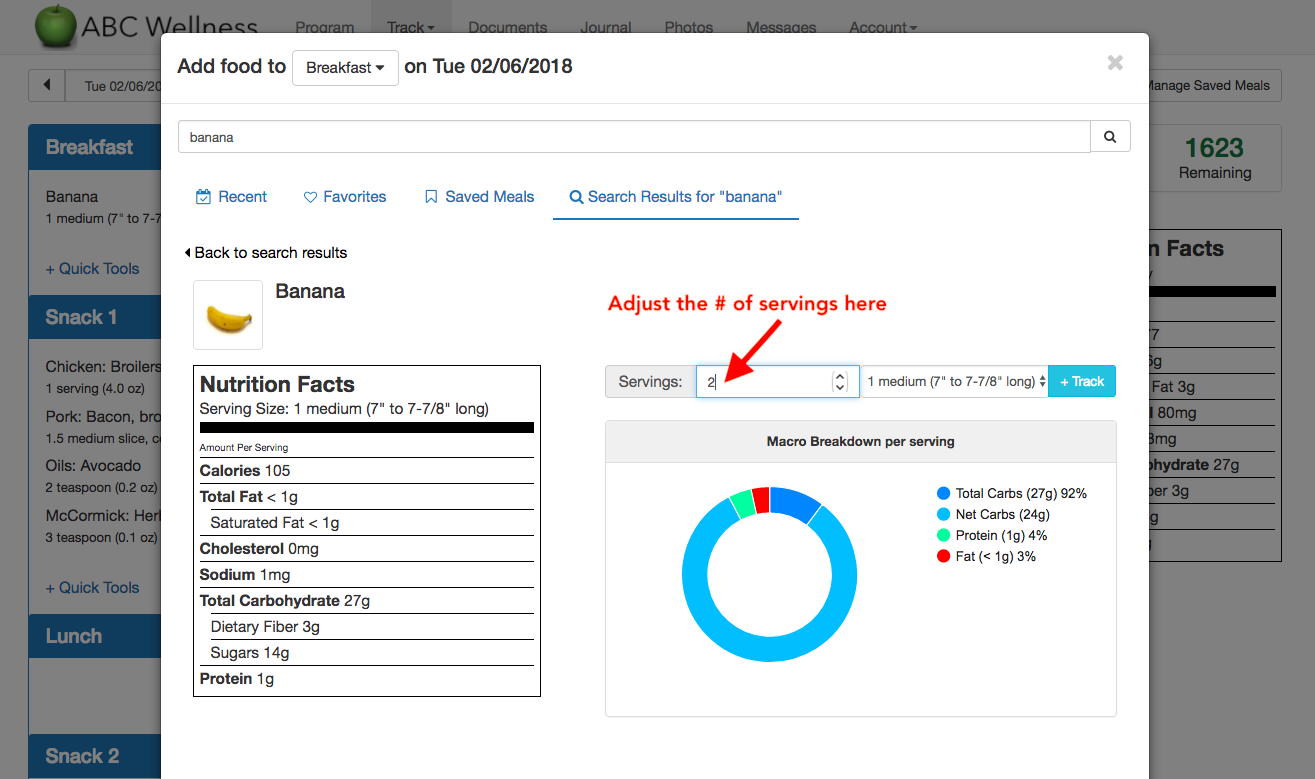Switch to the Favorites tab
The height and width of the screenshot is (779, 1315).
pos(345,197)
